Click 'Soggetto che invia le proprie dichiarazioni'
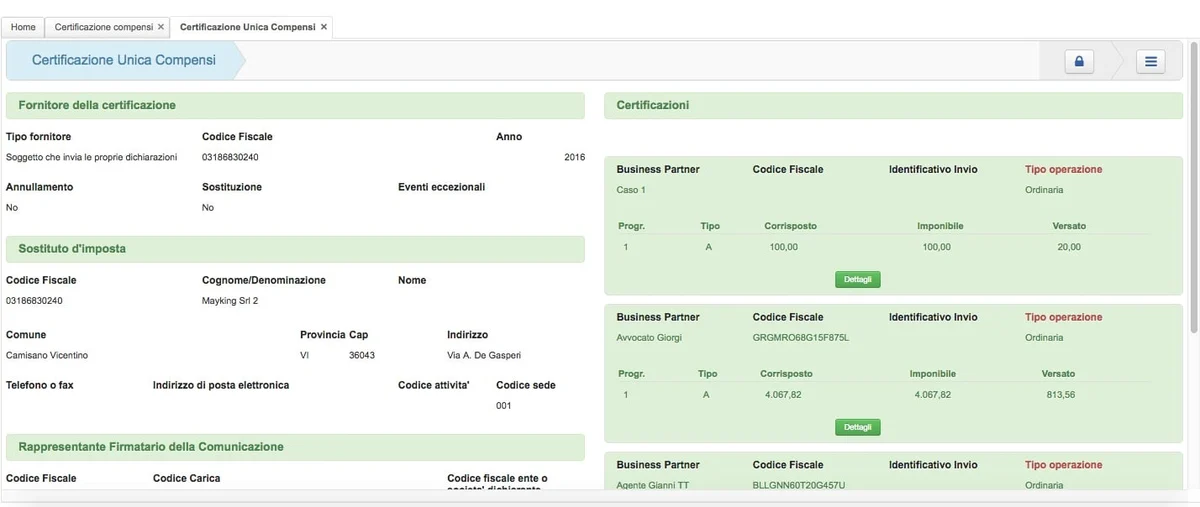Viewport: 1200px width, 507px height. 91,157
